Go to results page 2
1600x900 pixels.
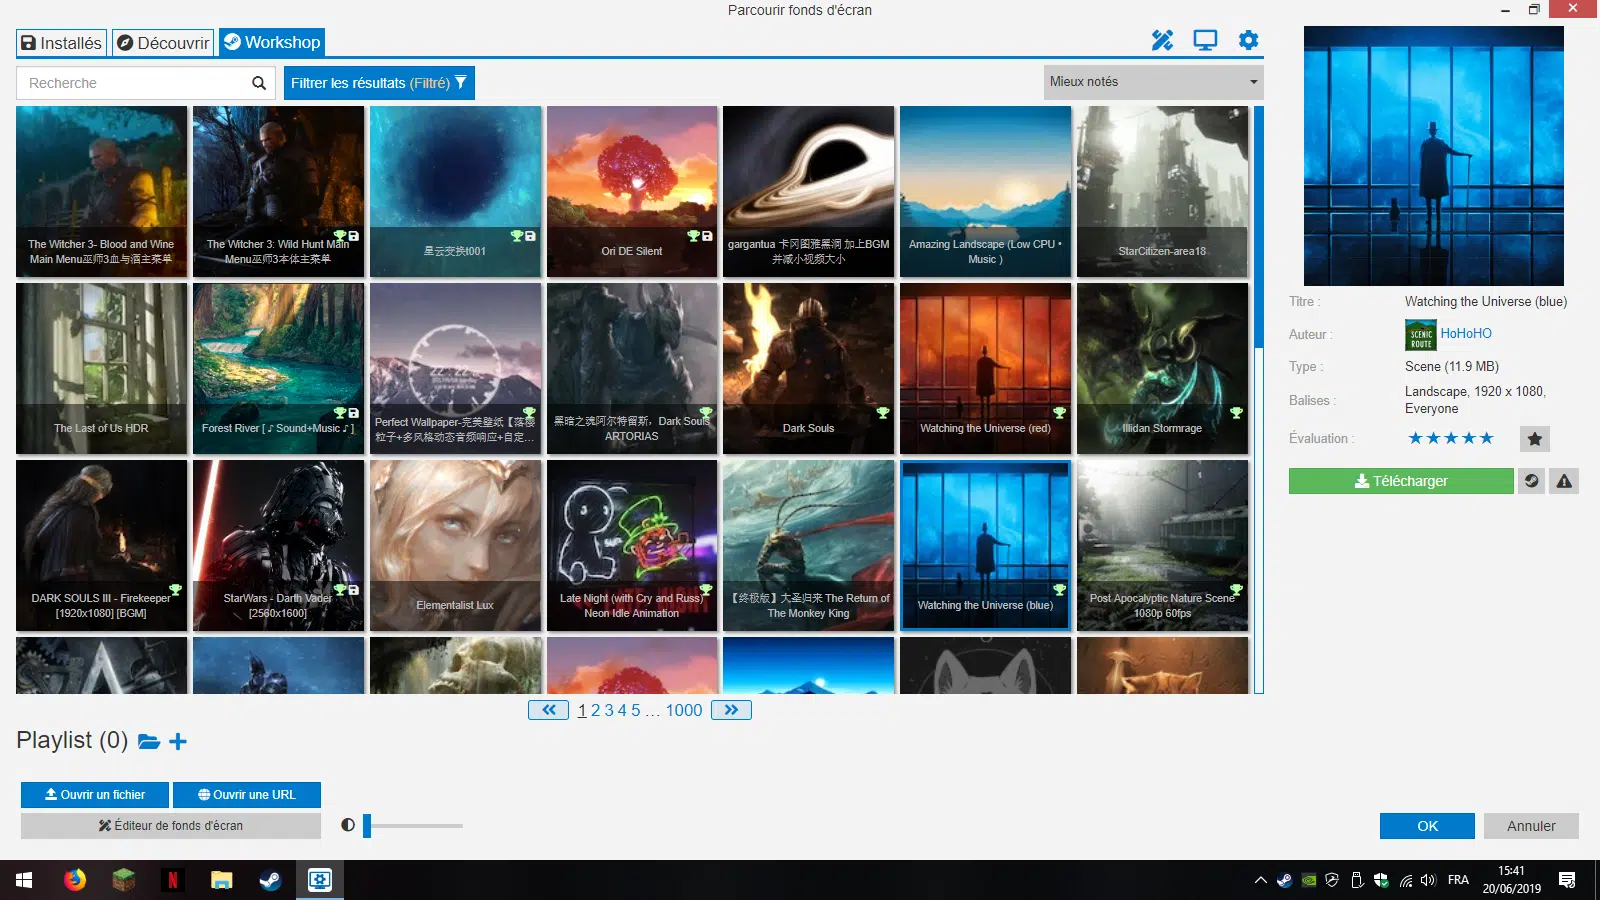(x=596, y=710)
